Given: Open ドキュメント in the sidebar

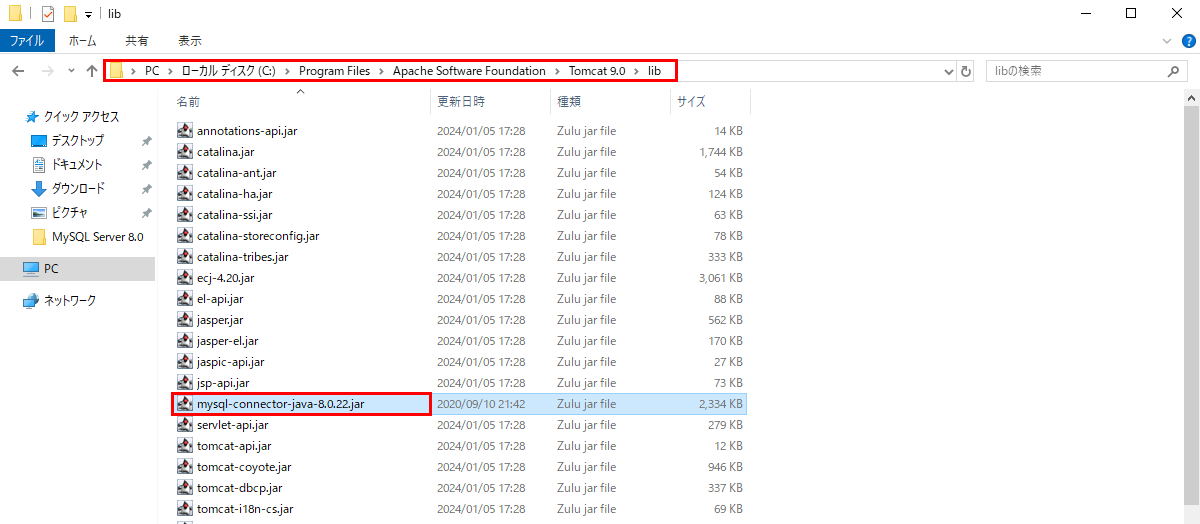Looking at the screenshot, I should click(x=77, y=165).
